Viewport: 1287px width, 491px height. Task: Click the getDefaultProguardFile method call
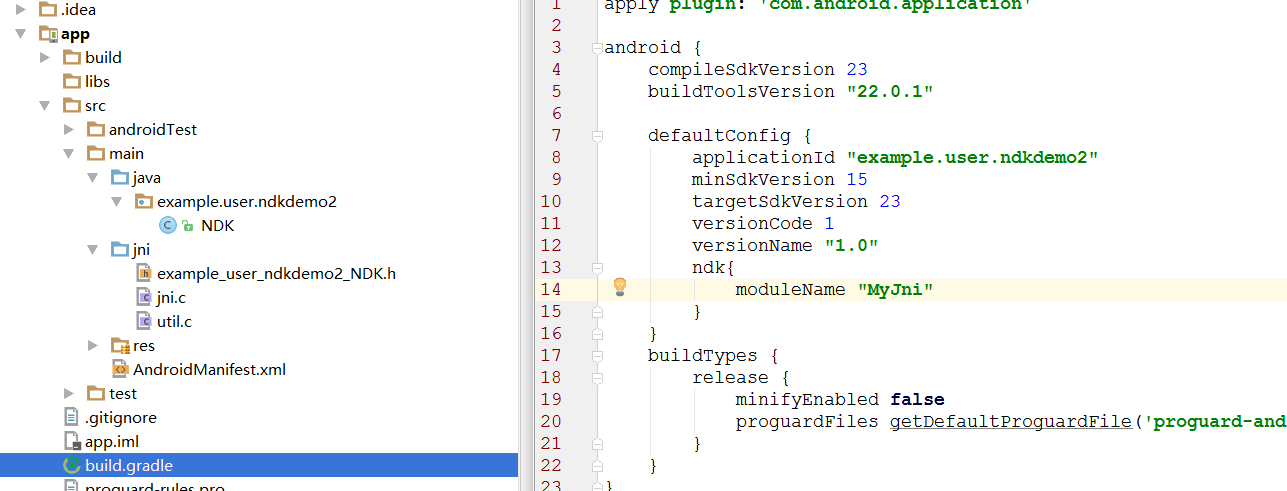coord(1011,422)
